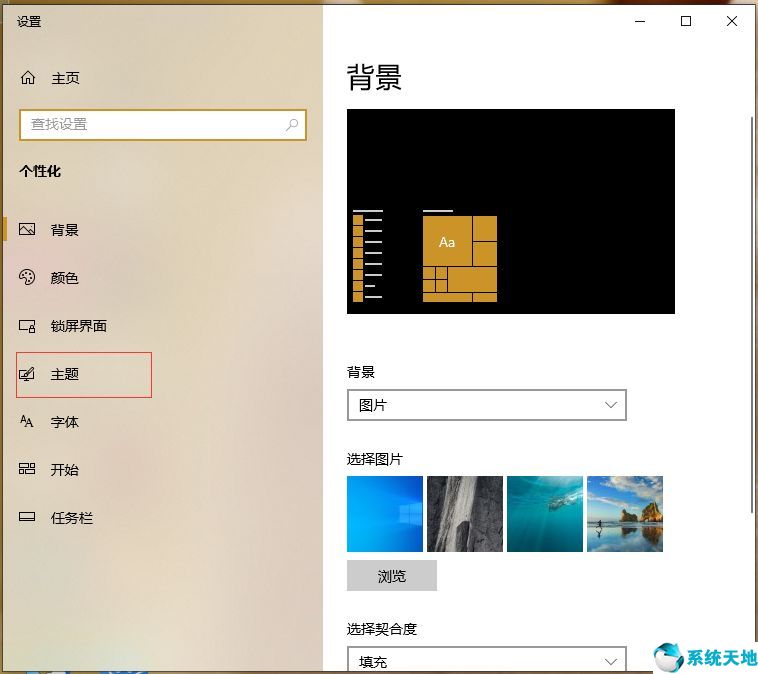Viewport: 758px width, 674px height.
Task: Click the Home house icon
Action: coord(28,77)
